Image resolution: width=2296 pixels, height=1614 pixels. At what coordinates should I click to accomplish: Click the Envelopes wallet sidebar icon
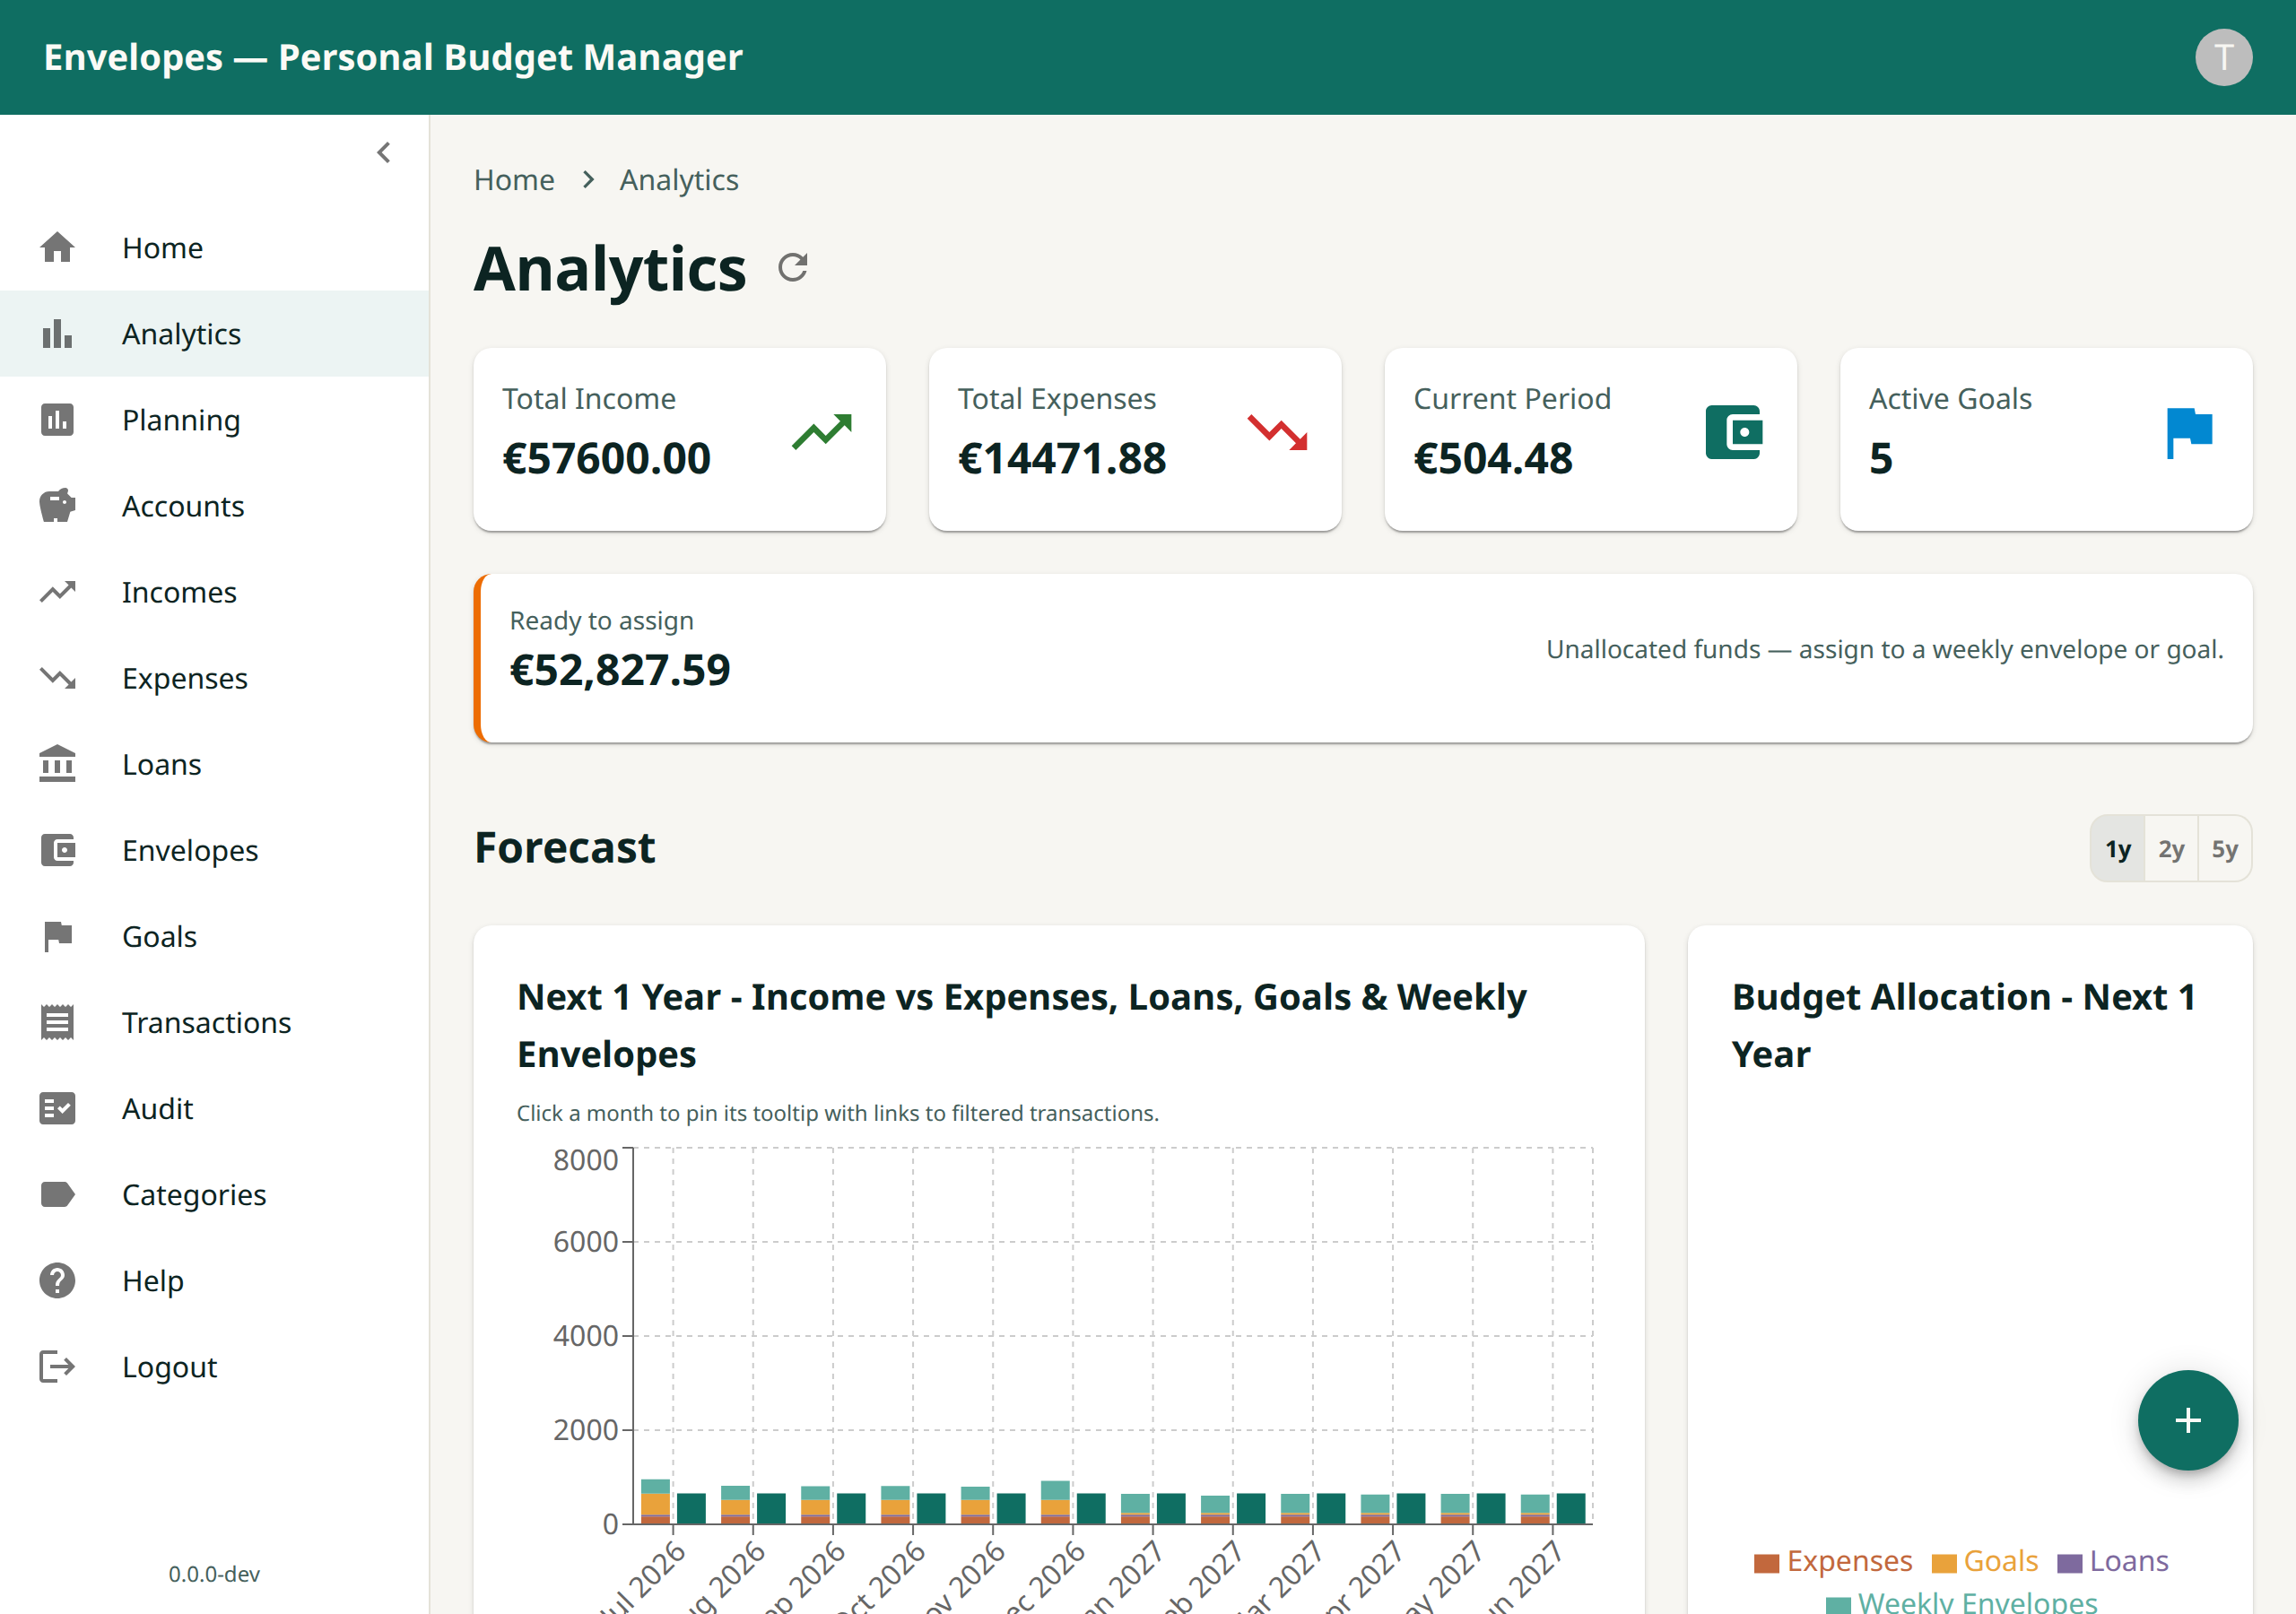[57, 849]
